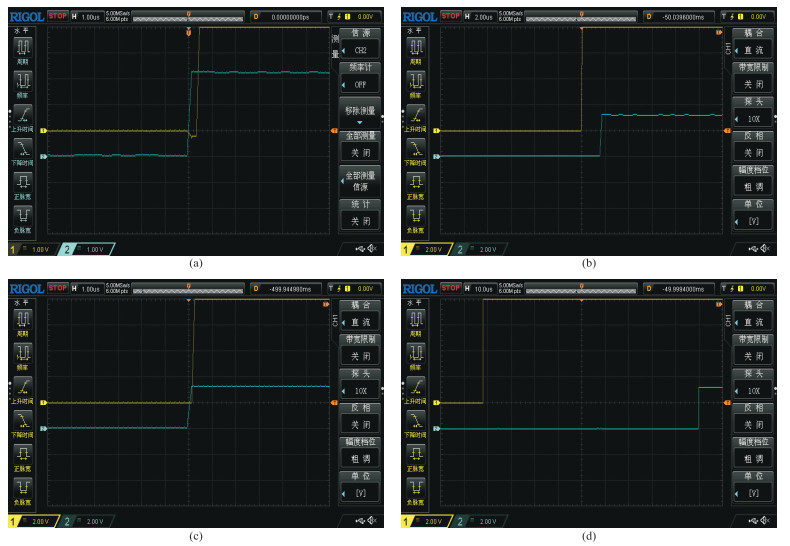This screenshot has width=790, height=546.
Task: Click the Rise Time (上升时间) icon in panel (a)
Action: click(22, 115)
